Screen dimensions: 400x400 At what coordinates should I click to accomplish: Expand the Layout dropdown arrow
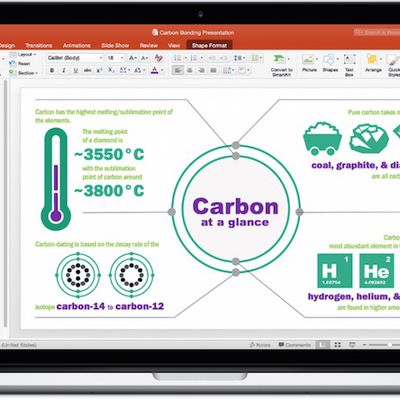pos(35,54)
